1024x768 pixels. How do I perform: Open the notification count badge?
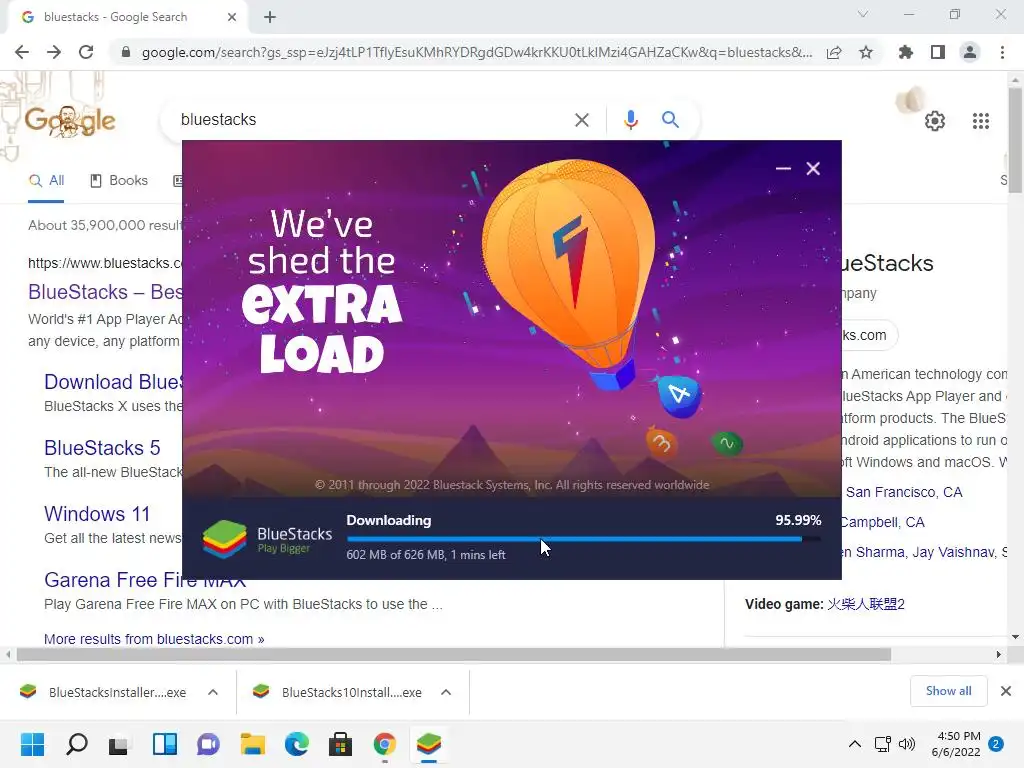coord(996,744)
